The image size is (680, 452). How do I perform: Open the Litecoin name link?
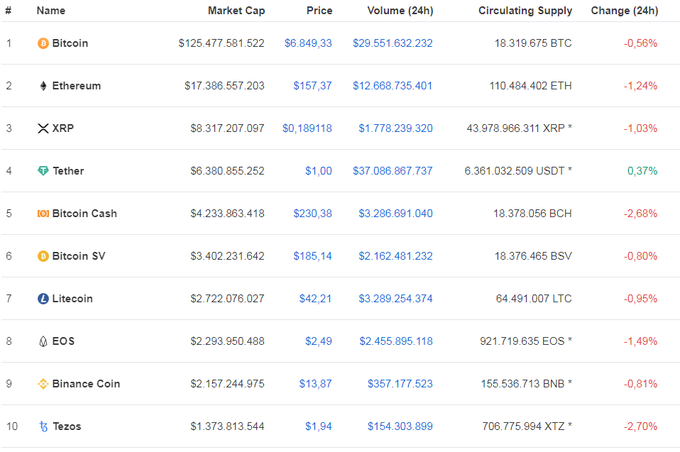72,299
